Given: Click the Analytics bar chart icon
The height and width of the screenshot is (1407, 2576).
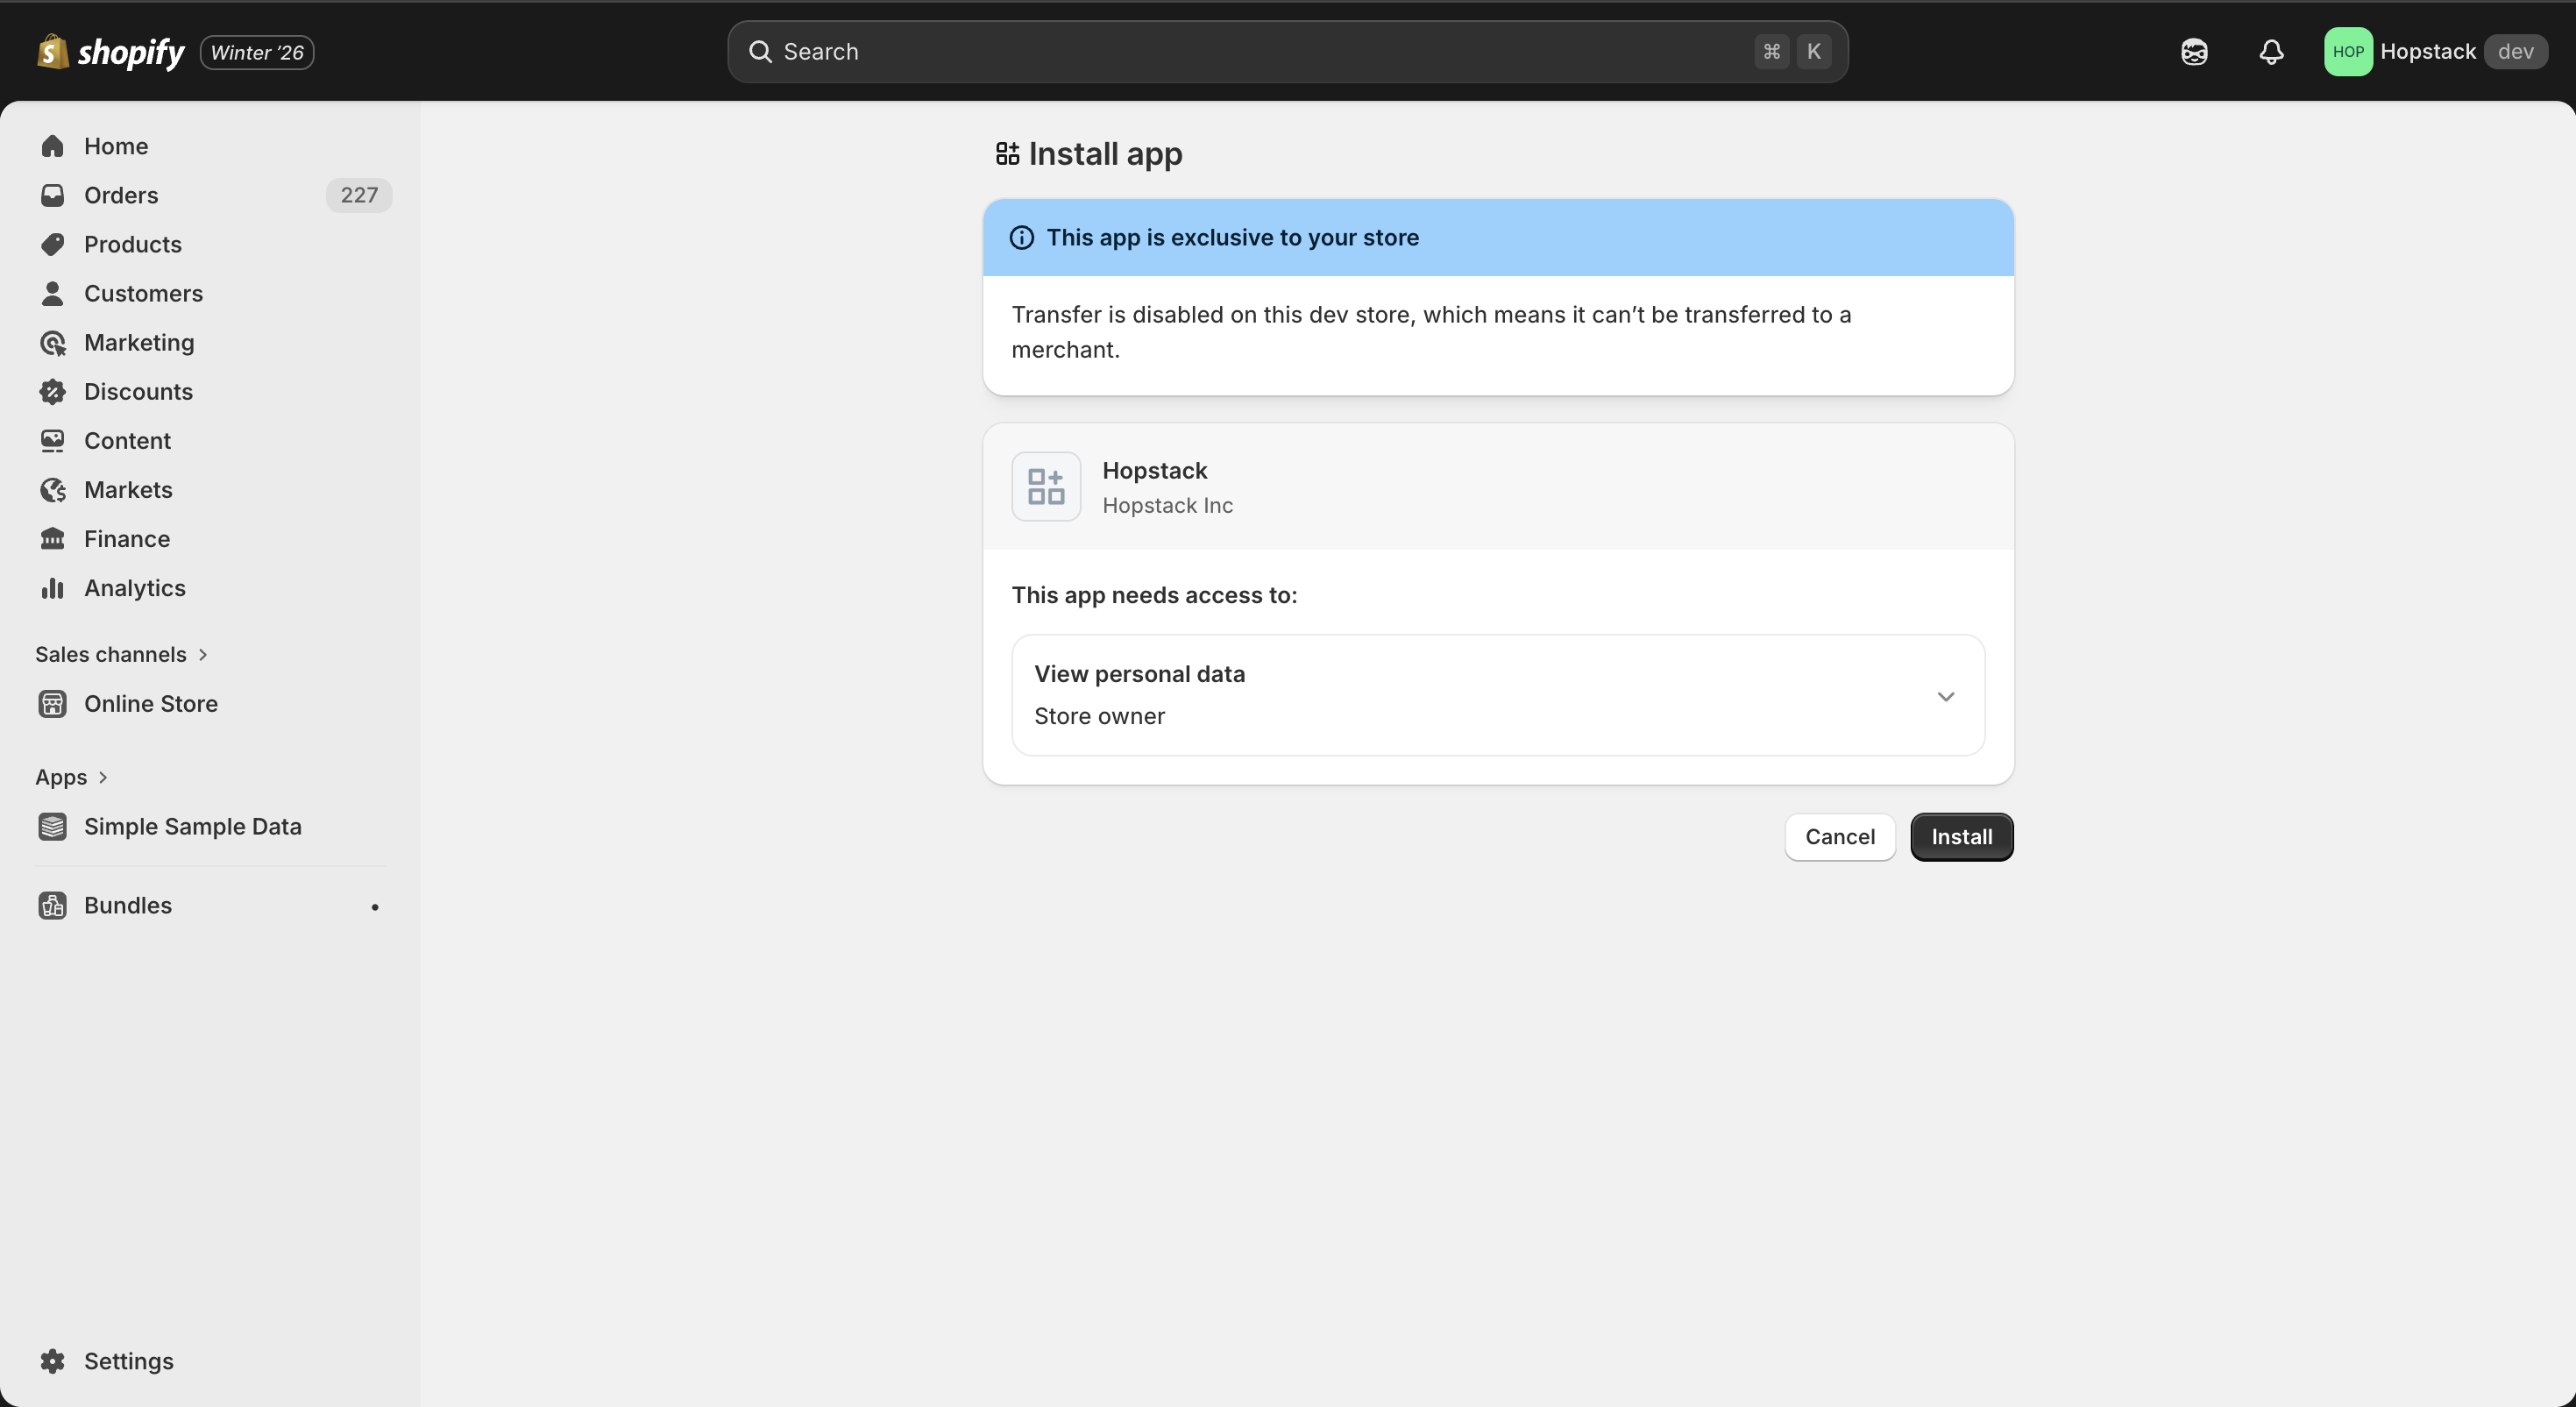Looking at the screenshot, I should point(52,588).
